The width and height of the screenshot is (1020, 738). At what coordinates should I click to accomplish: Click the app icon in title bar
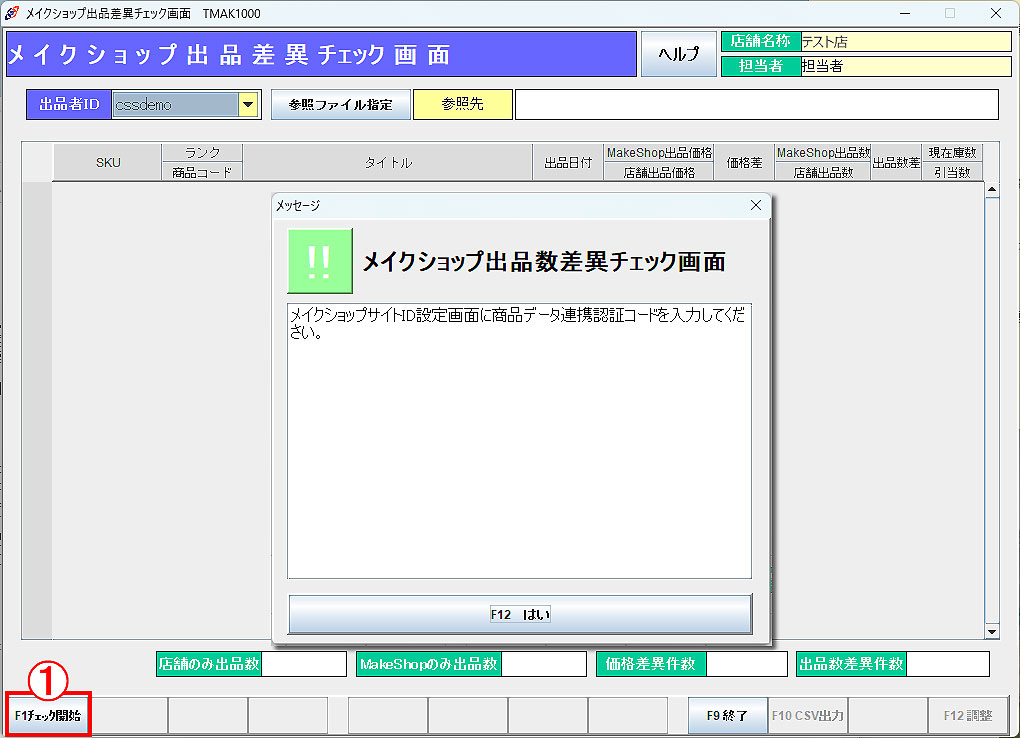click(x=12, y=13)
